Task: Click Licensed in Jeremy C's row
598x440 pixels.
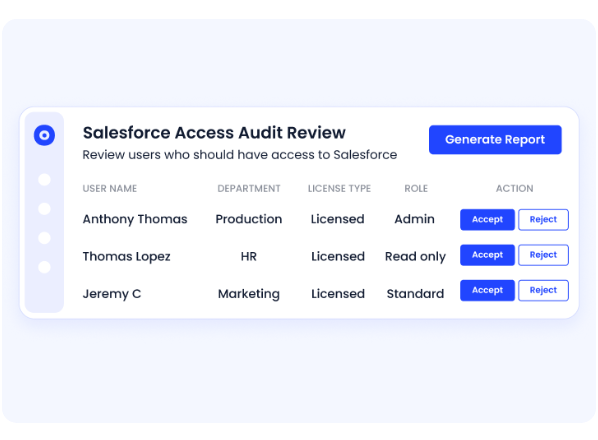Action: click(x=338, y=294)
